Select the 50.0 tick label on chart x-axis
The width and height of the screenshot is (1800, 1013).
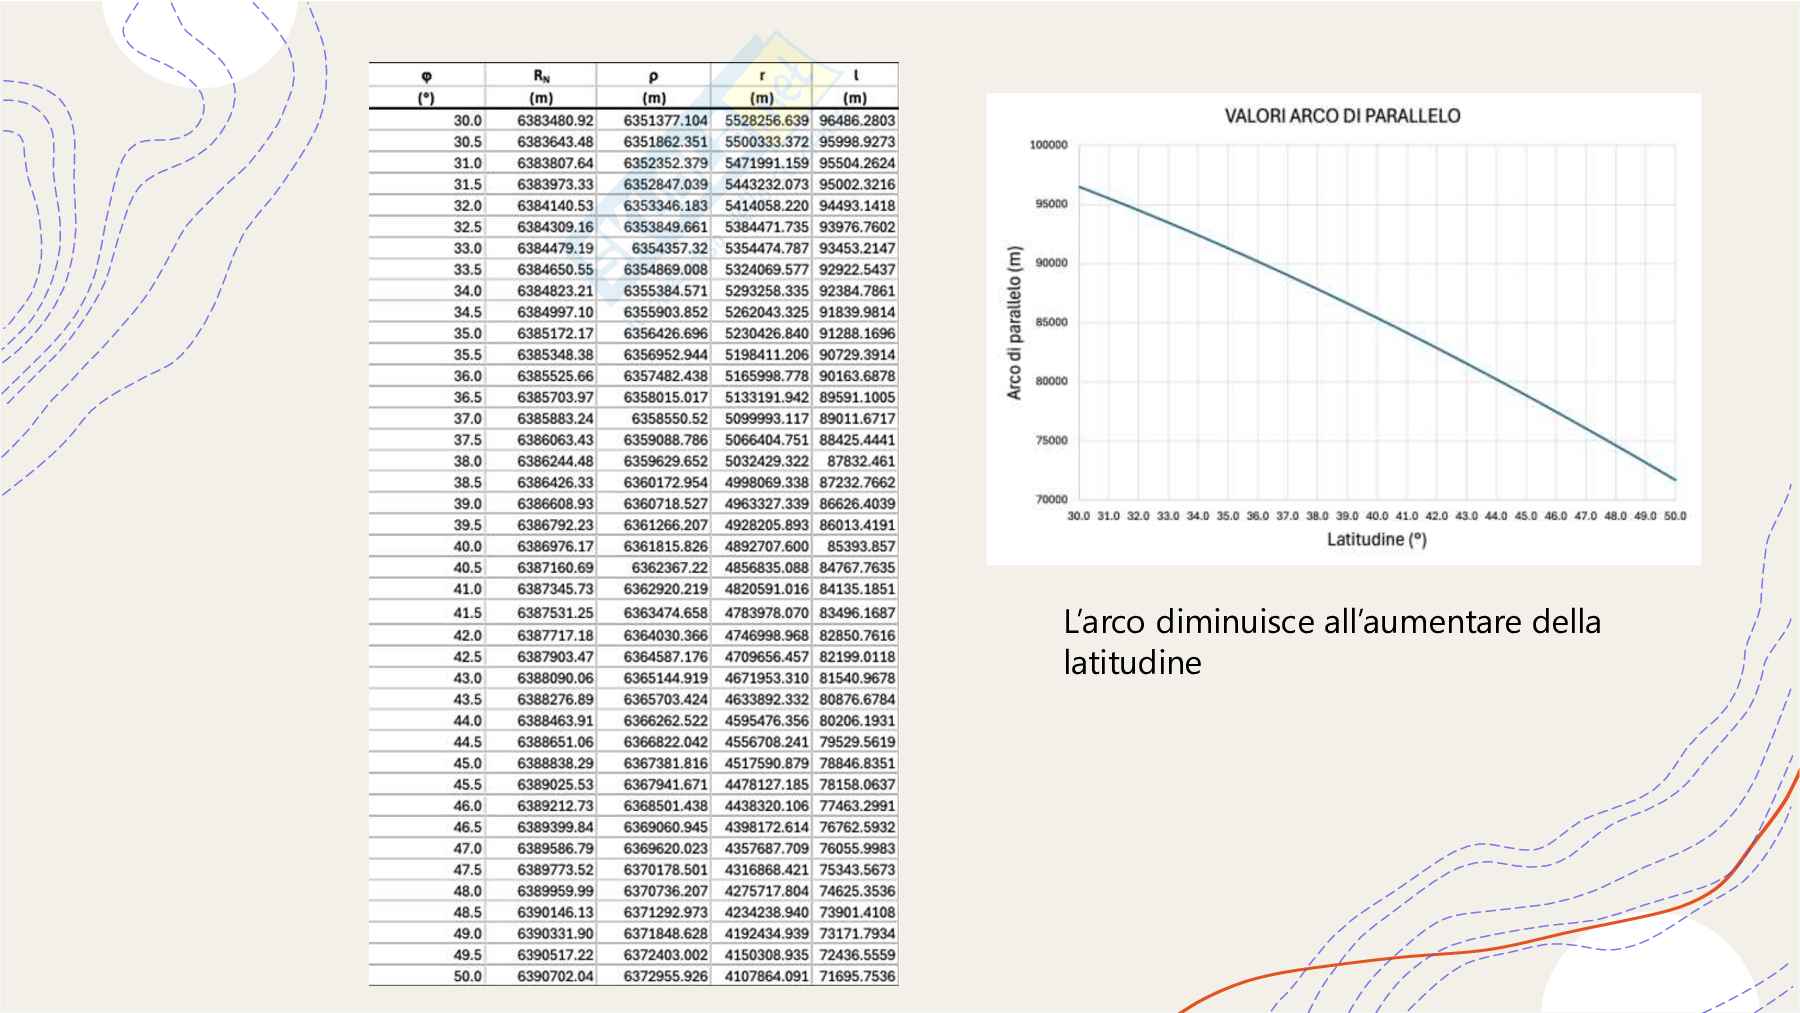coord(1674,516)
